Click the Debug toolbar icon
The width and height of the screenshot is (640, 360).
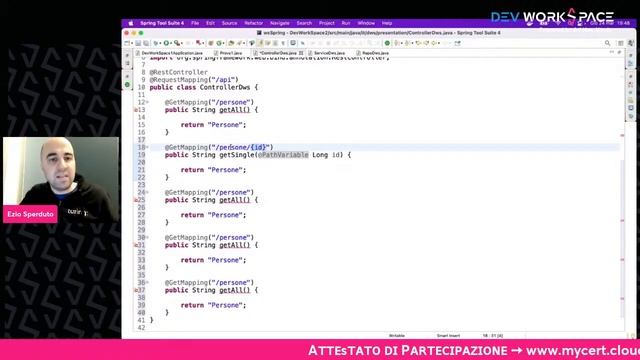coord(156,43)
